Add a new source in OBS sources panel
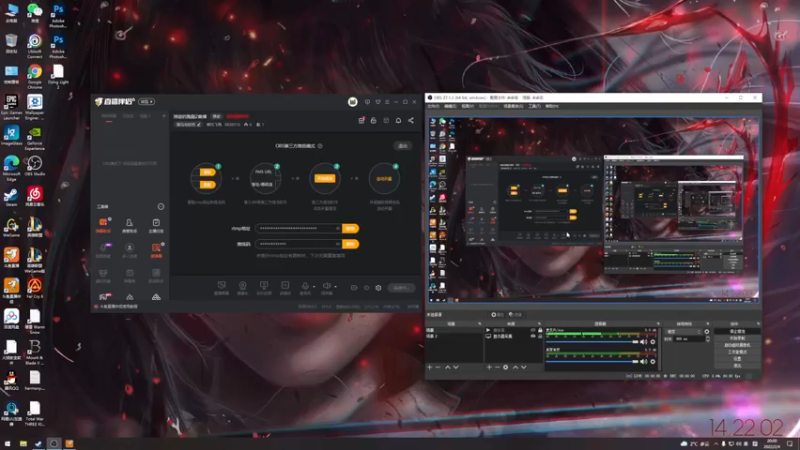The width and height of the screenshot is (800, 450). [489, 367]
